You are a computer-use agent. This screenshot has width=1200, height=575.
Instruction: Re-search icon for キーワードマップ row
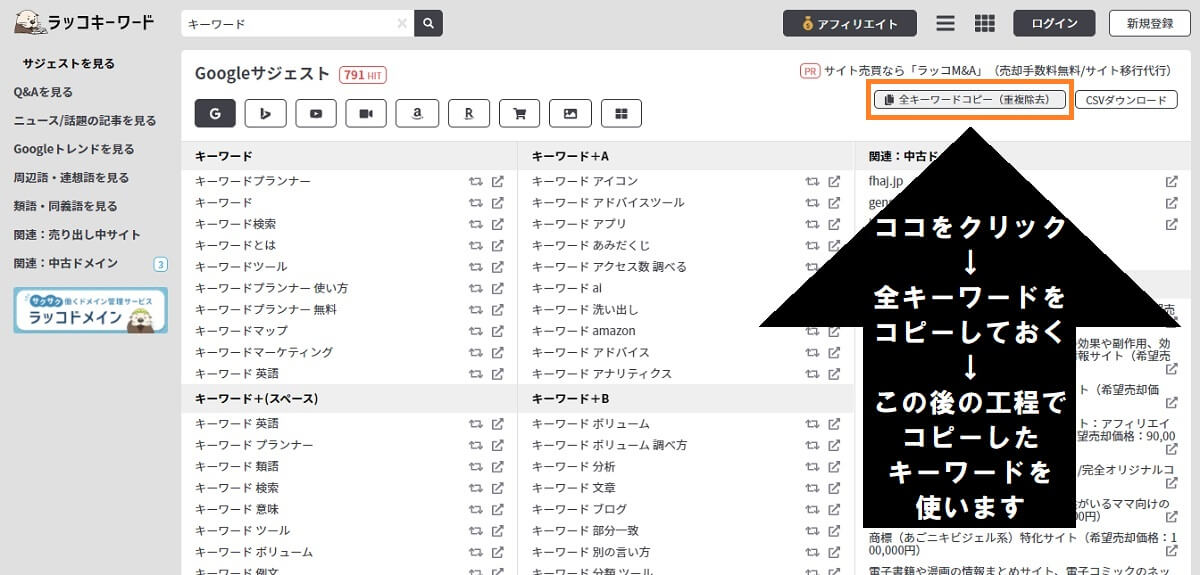(476, 331)
